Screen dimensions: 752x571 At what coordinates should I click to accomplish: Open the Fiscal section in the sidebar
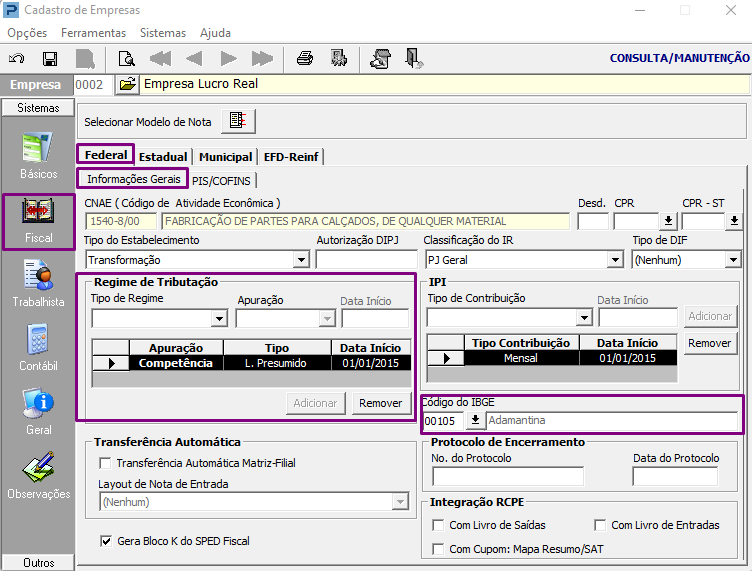(x=38, y=221)
